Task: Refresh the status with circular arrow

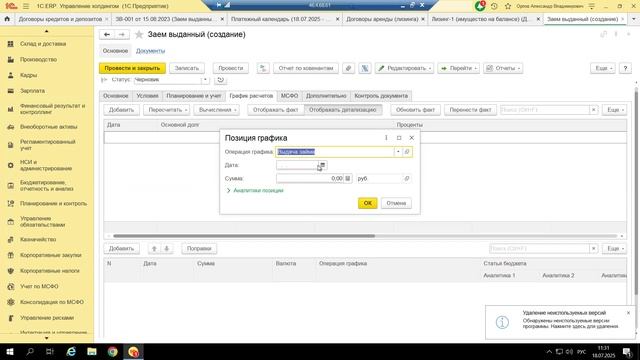Action: (x=220, y=80)
